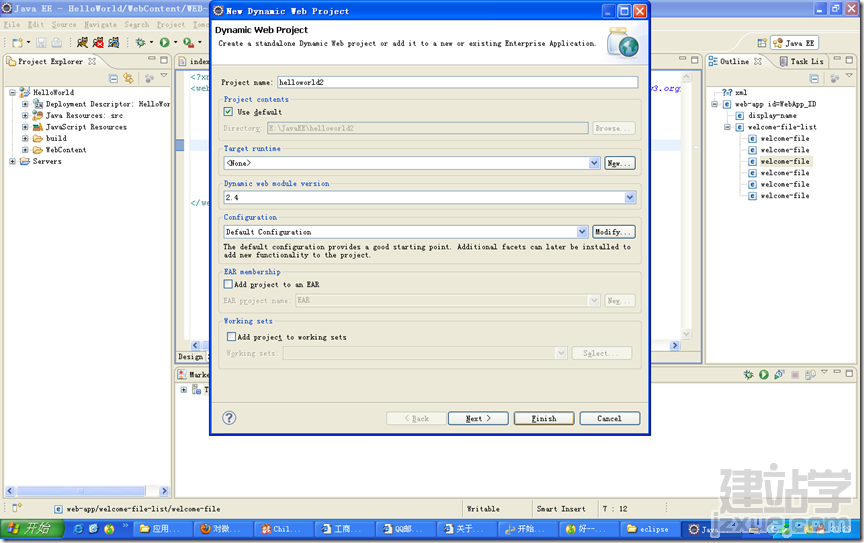Click the Print icon in Eclipse toolbar
Screen dimensions: 864x543
[x=57, y=42]
